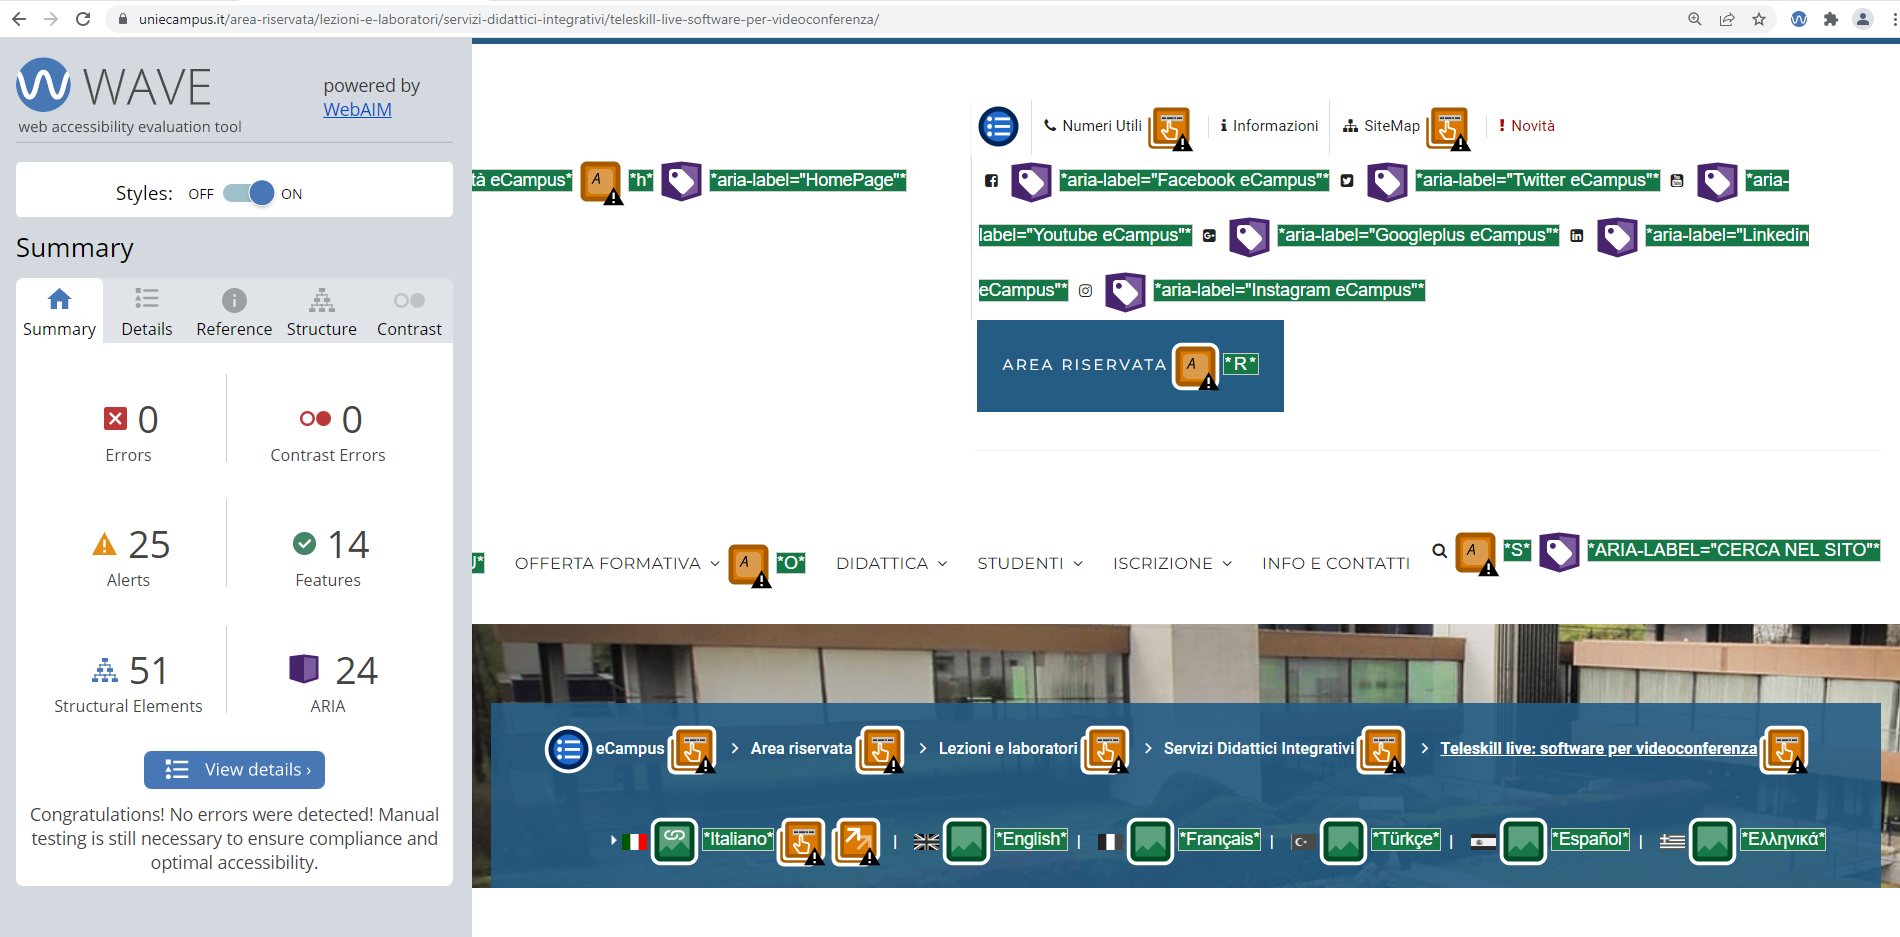
Task: Click the search magnifier icon in site menu
Action: pyautogui.click(x=1439, y=551)
